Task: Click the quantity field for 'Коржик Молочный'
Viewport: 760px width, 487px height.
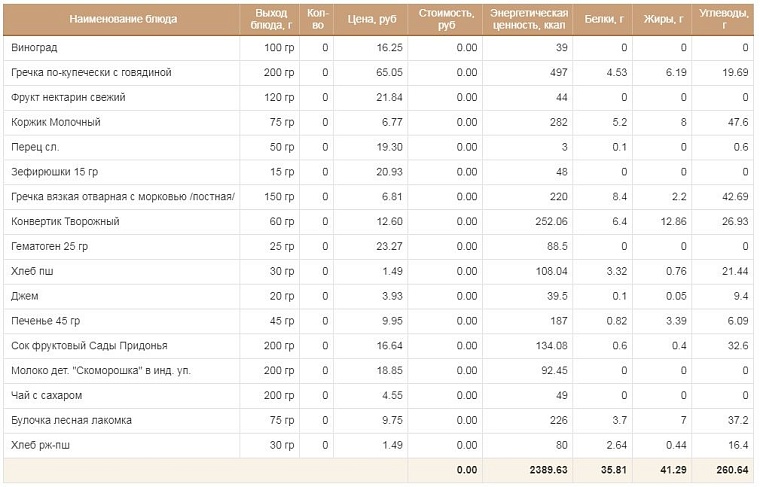Action: pos(317,122)
